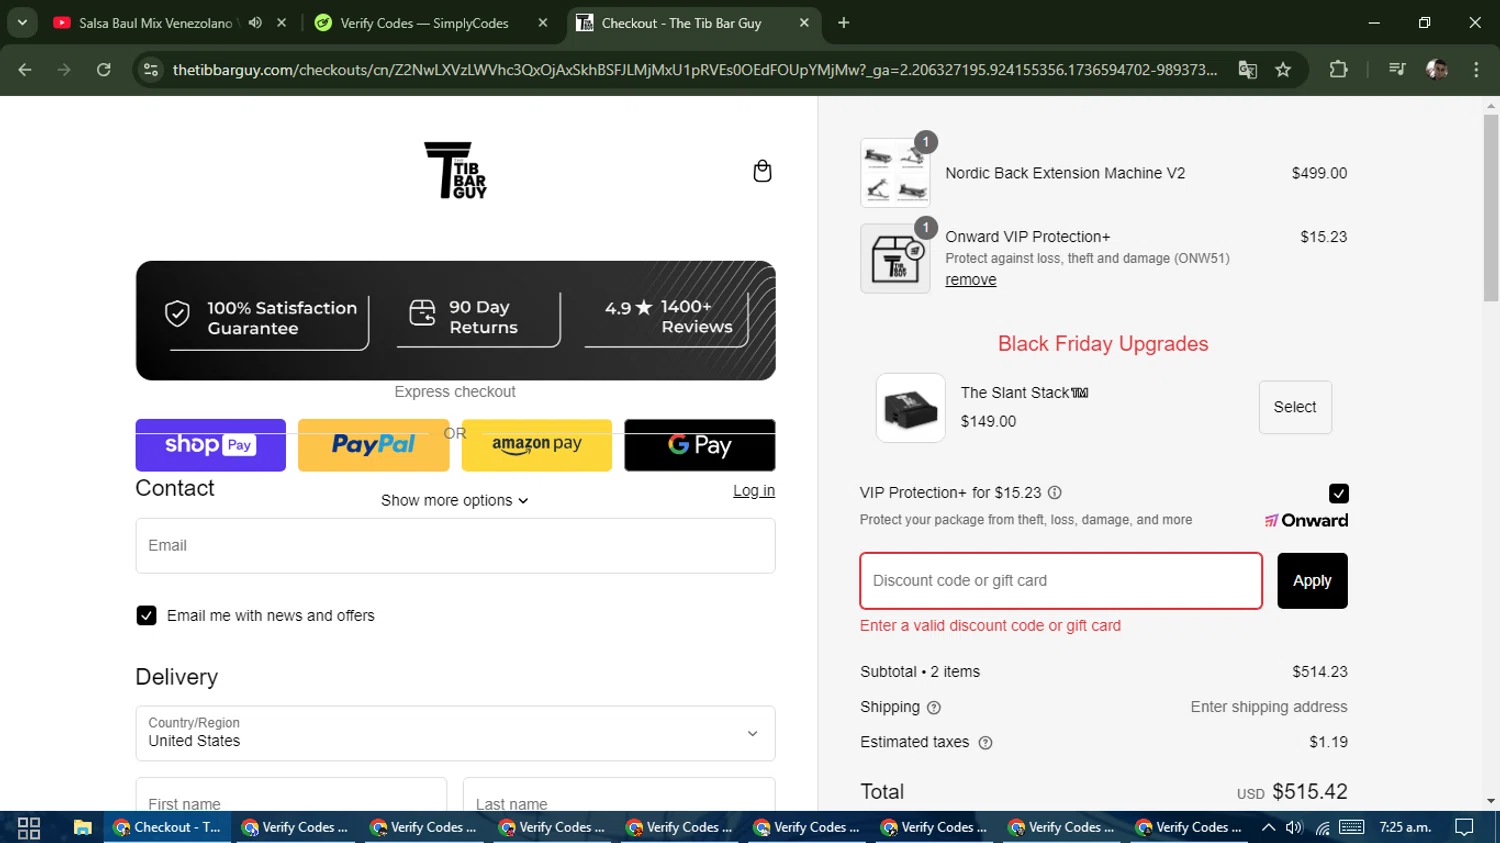Focus the Discount code or gift card field
1500x843 pixels.
(1061, 581)
